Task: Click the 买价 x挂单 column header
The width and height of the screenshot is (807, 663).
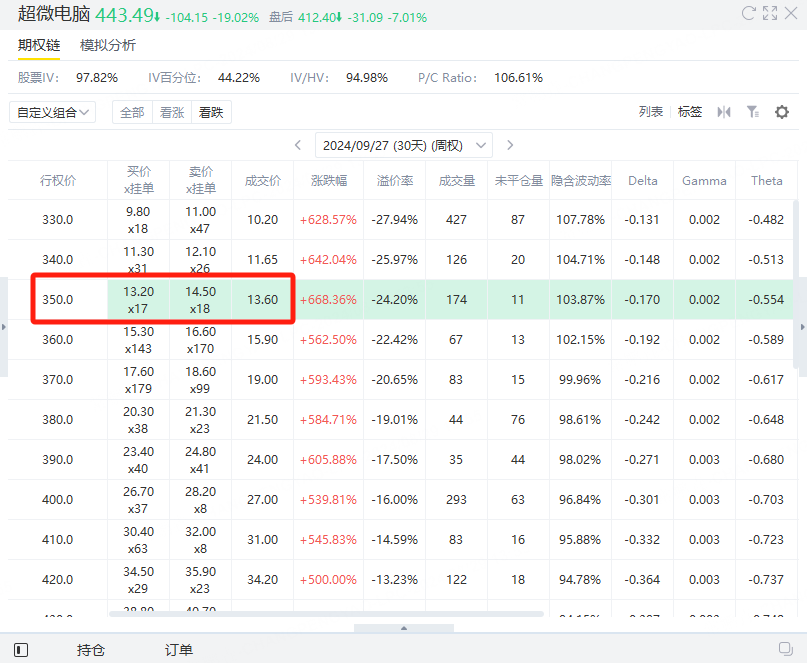Action: coord(138,181)
